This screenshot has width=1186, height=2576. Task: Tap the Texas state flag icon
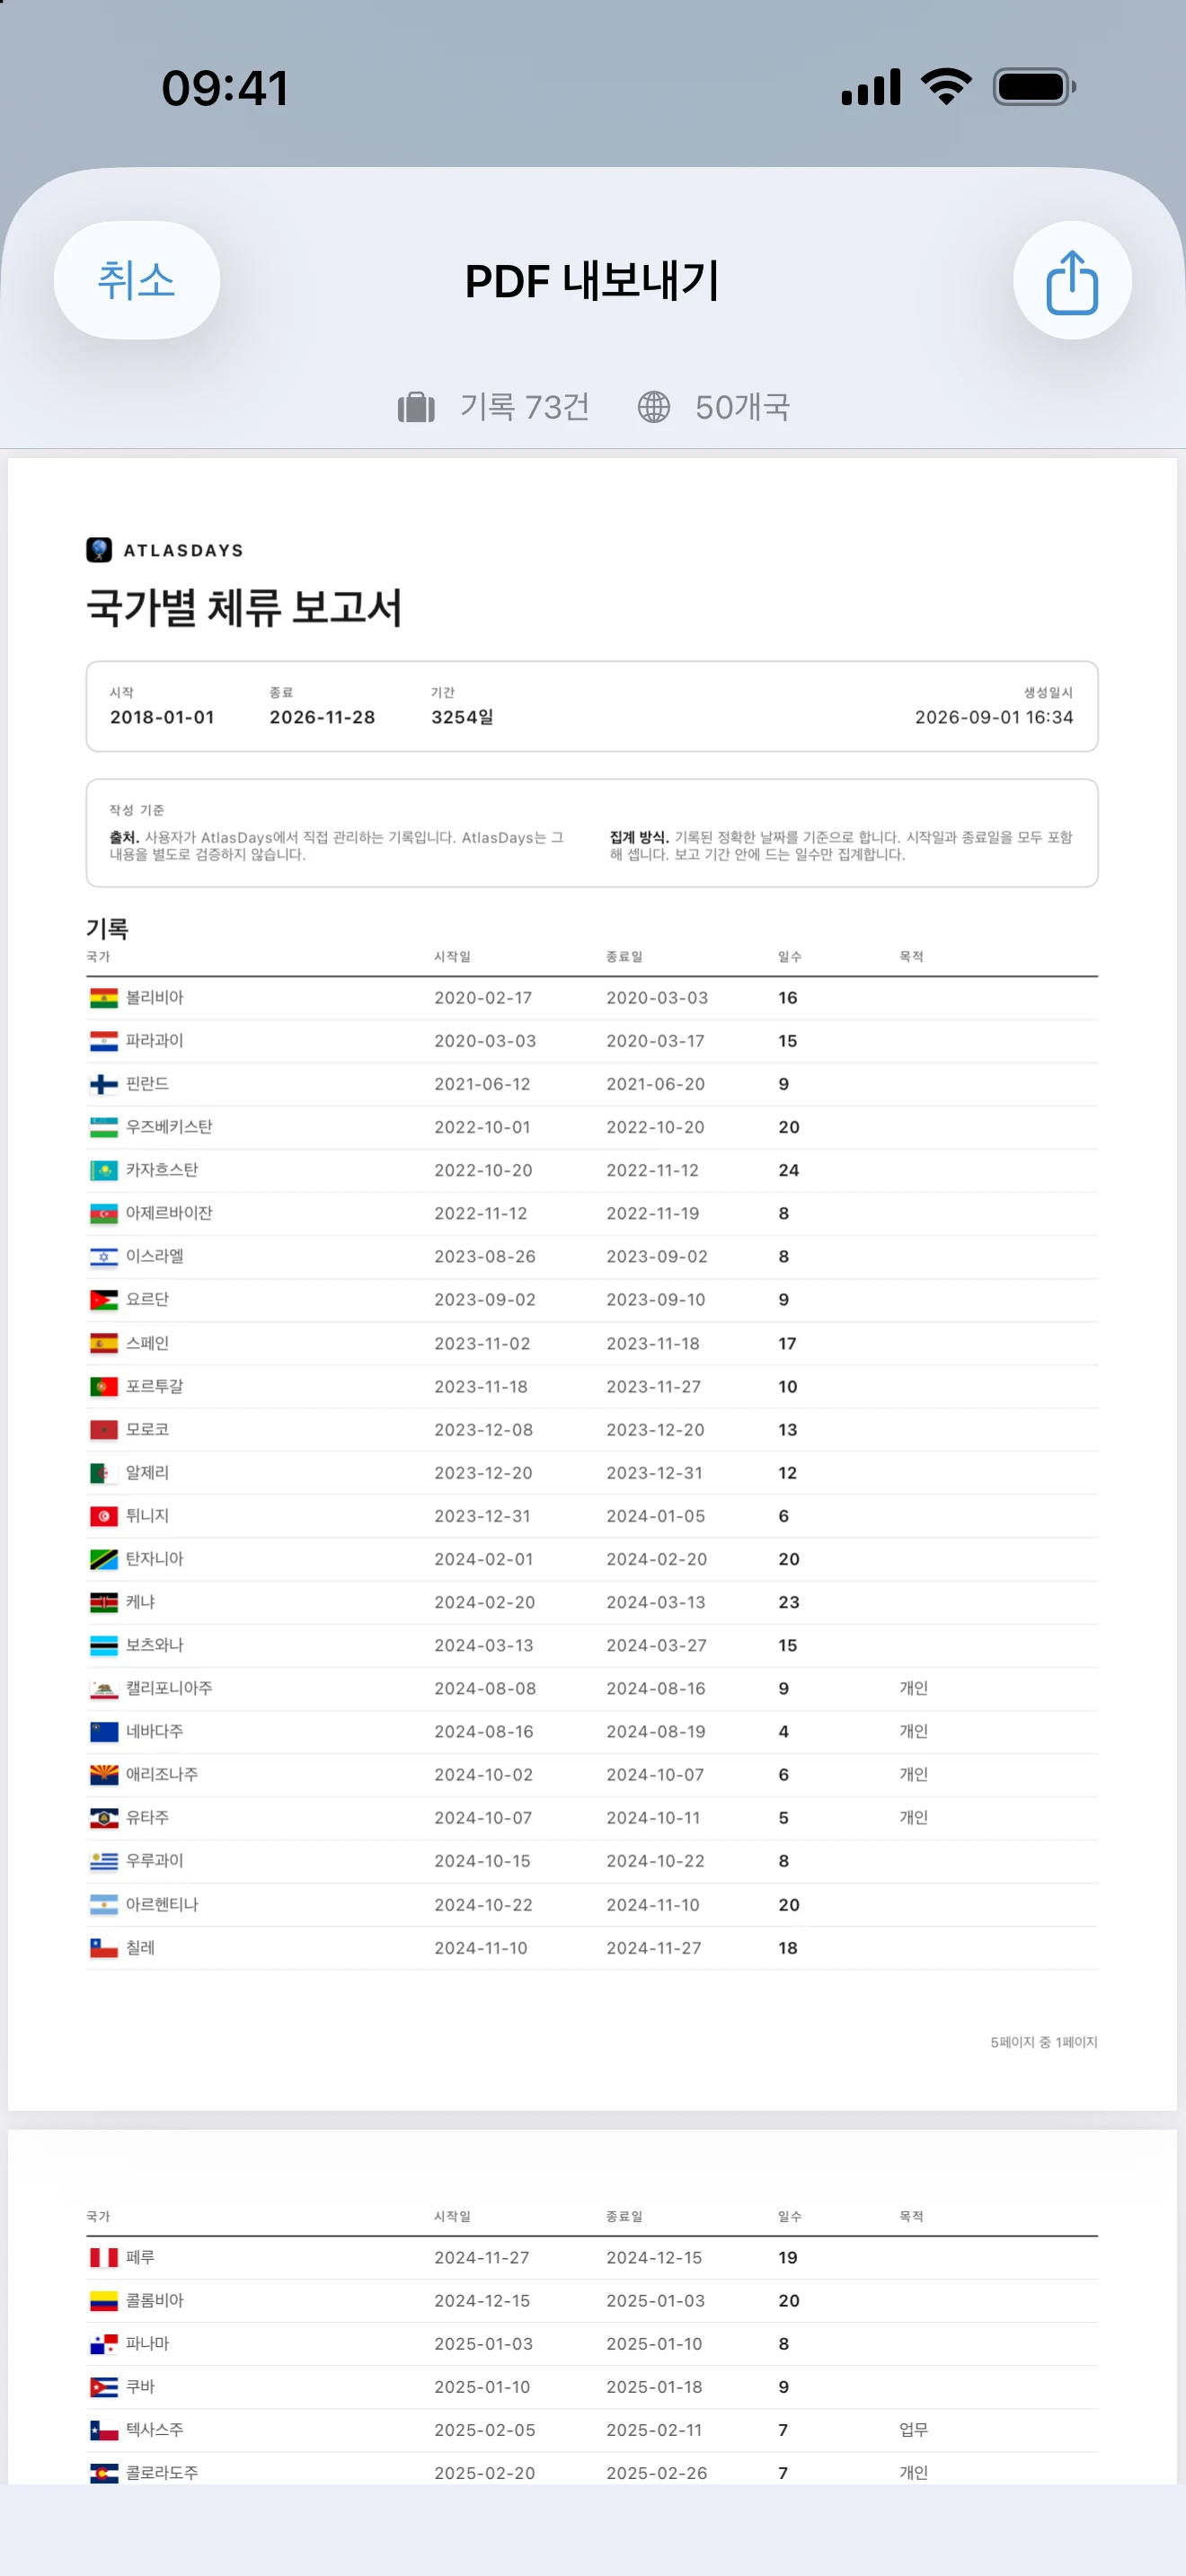(104, 2430)
